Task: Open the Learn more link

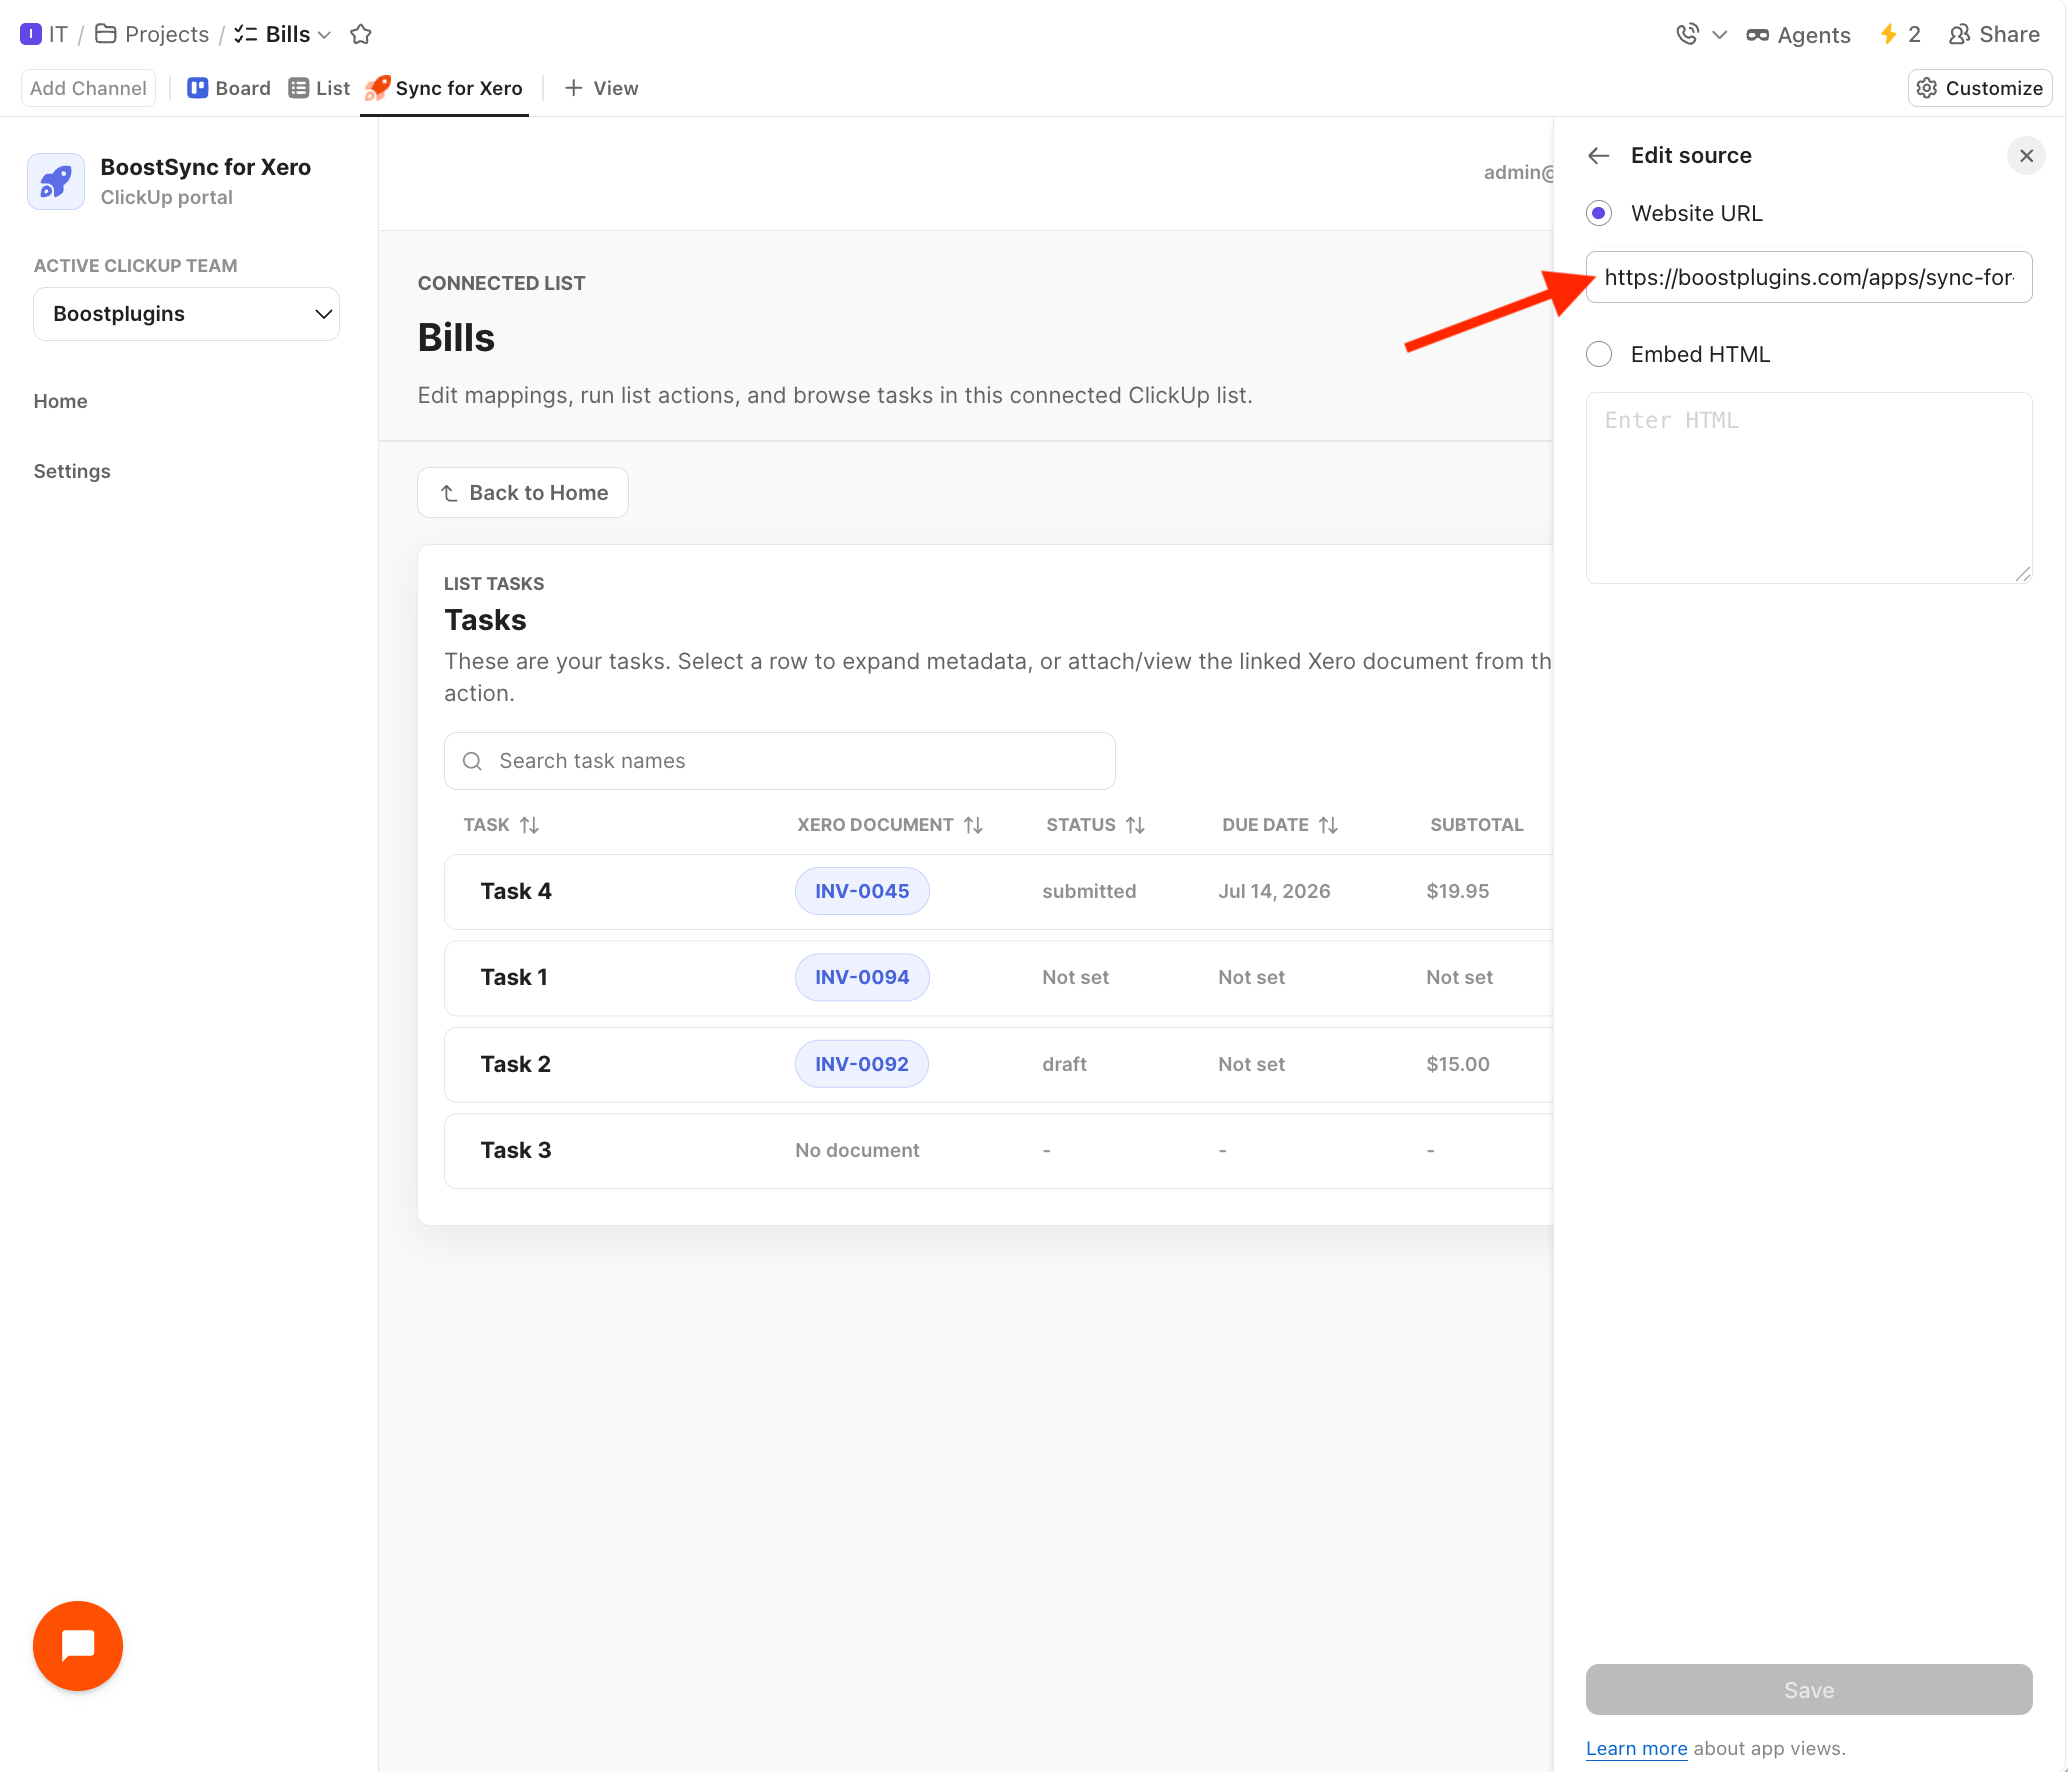Action: click(x=1636, y=1748)
